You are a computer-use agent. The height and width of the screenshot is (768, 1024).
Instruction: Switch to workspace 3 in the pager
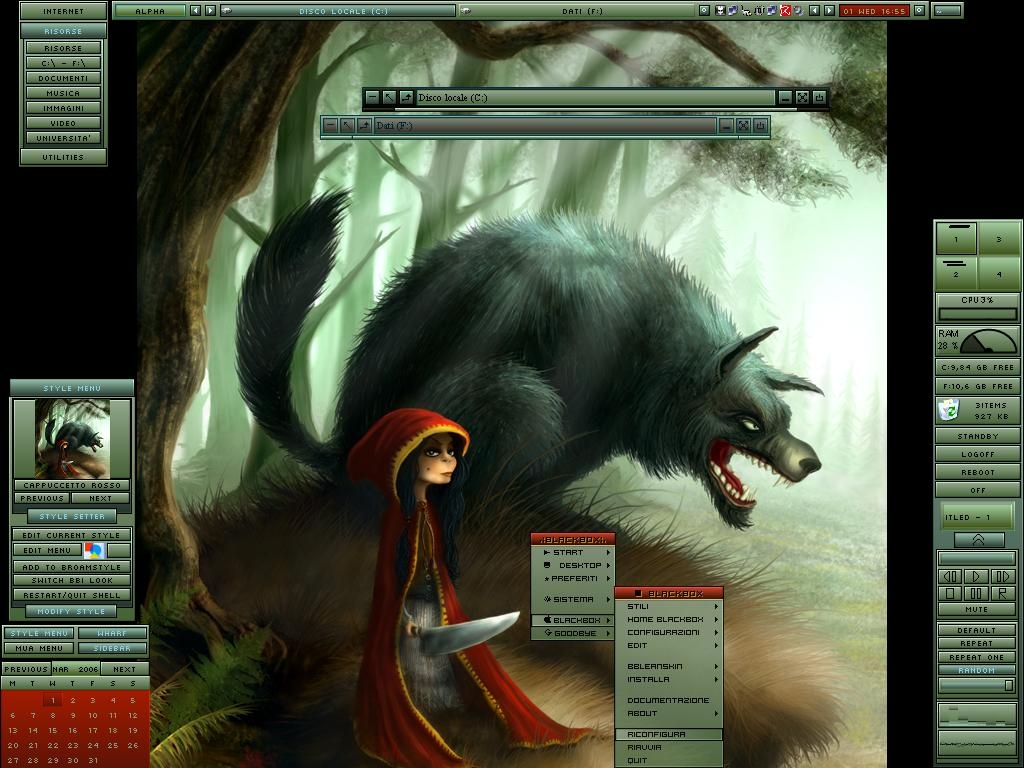coord(999,238)
